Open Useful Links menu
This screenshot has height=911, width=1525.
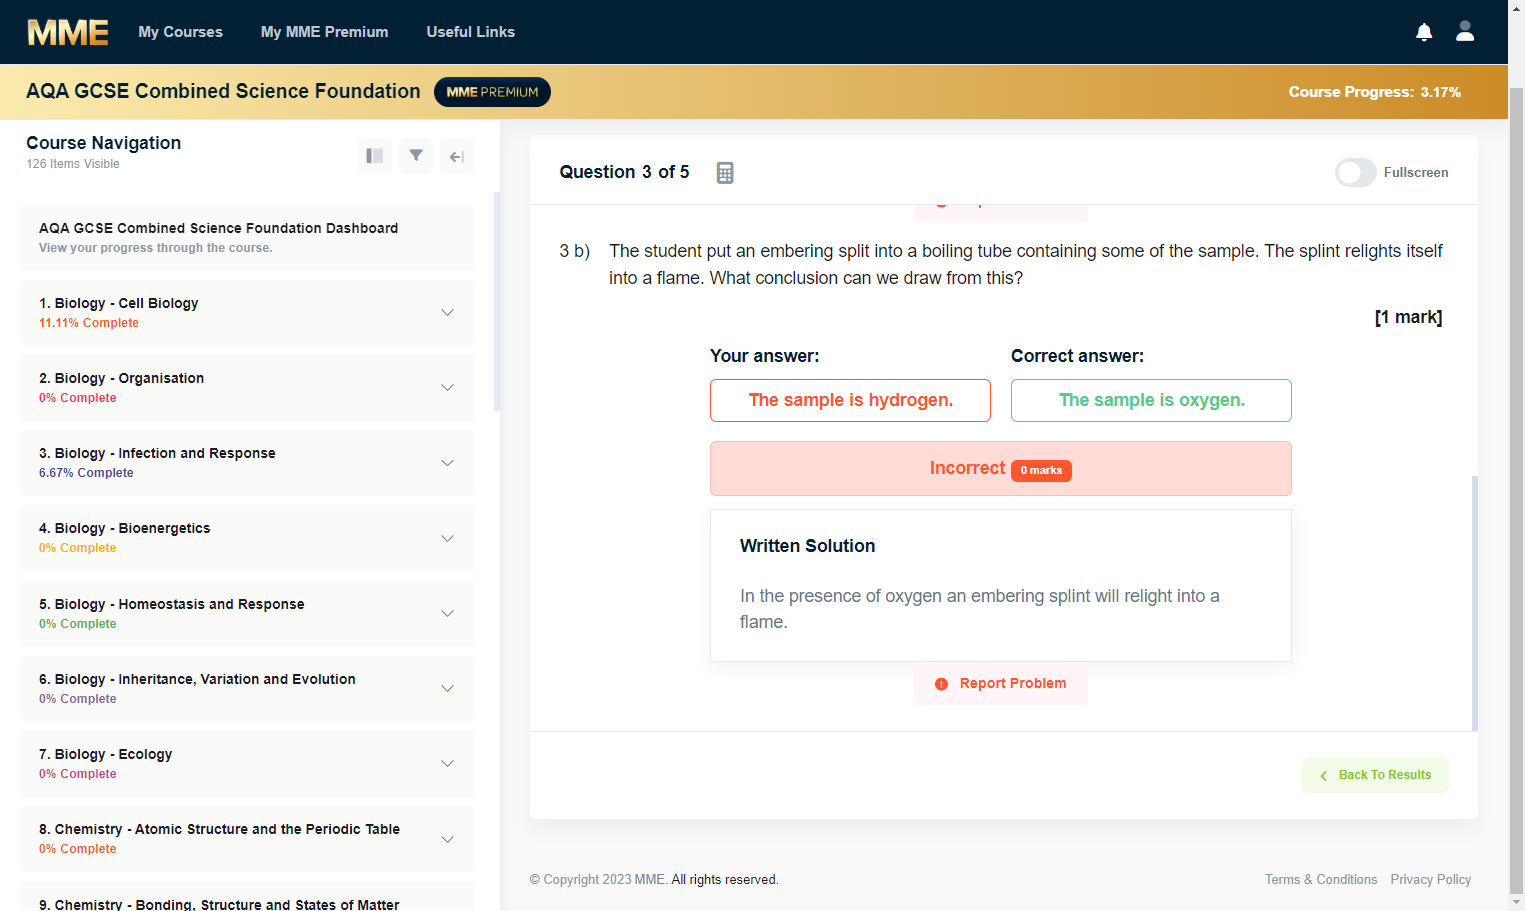[470, 32]
